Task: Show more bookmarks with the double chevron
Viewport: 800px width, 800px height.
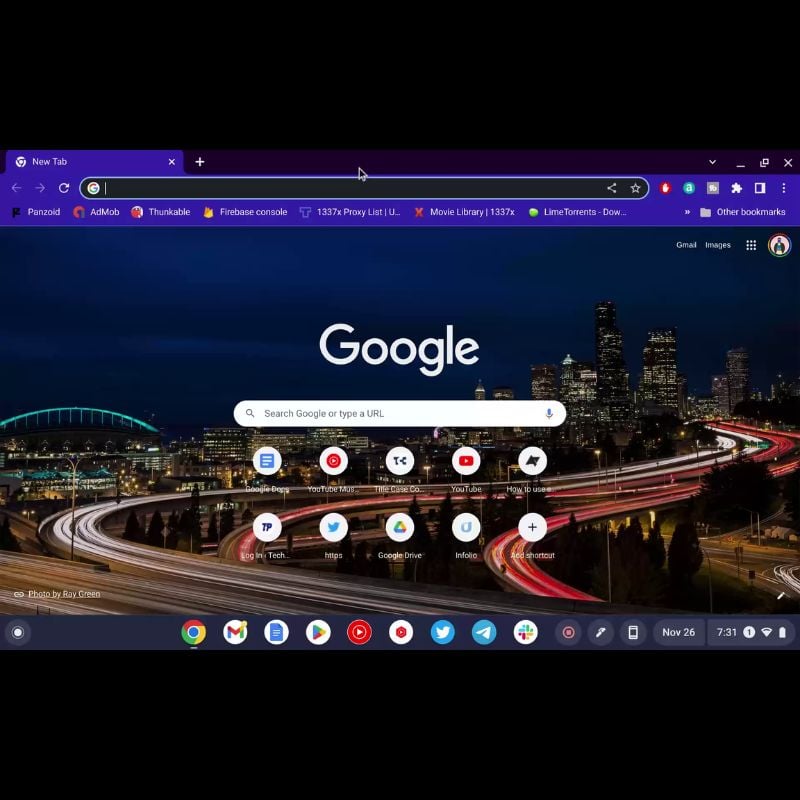Action: click(x=687, y=212)
